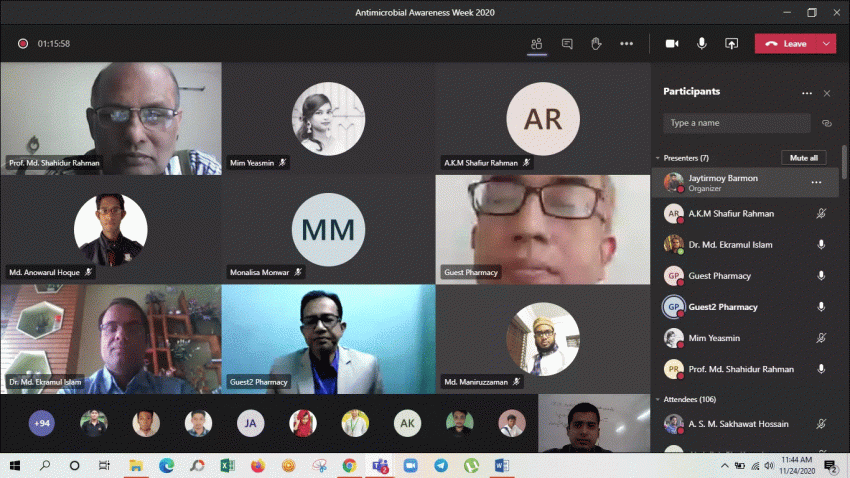The width and height of the screenshot is (850, 478).
Task: Open Firefox from the taskbar
Action: (258, 466)
